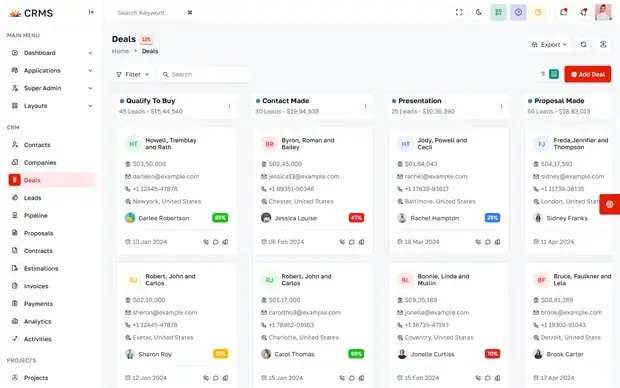The width and height of the screenshot is (620, 388).
Task: Open notifications bell icon in header
Action: [583, 12]
